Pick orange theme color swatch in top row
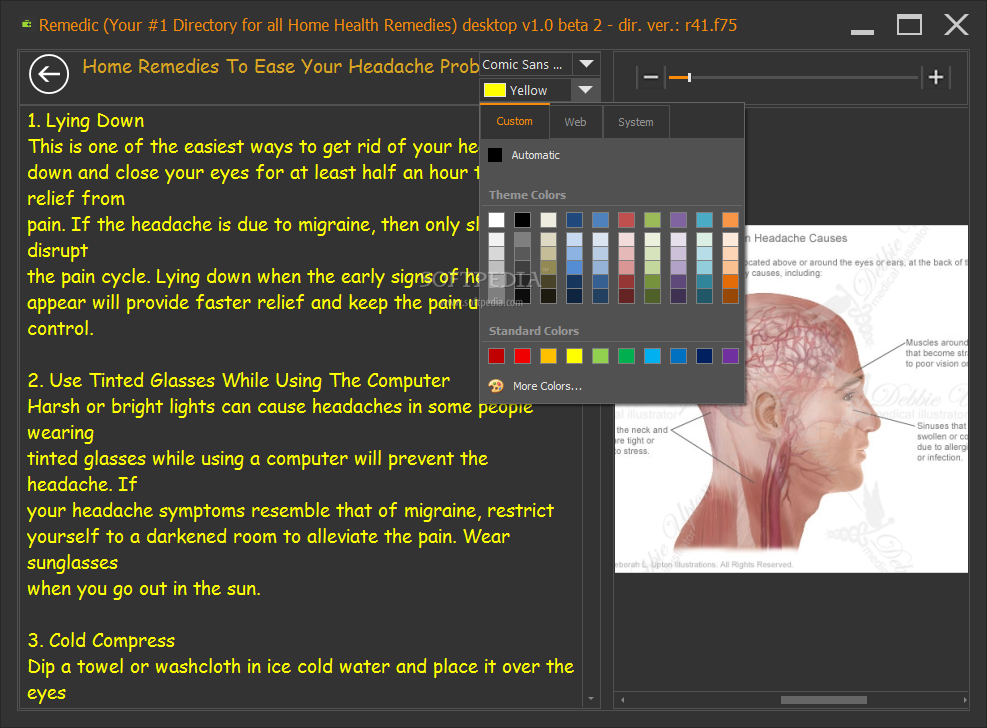 click(x=730, y=220)
